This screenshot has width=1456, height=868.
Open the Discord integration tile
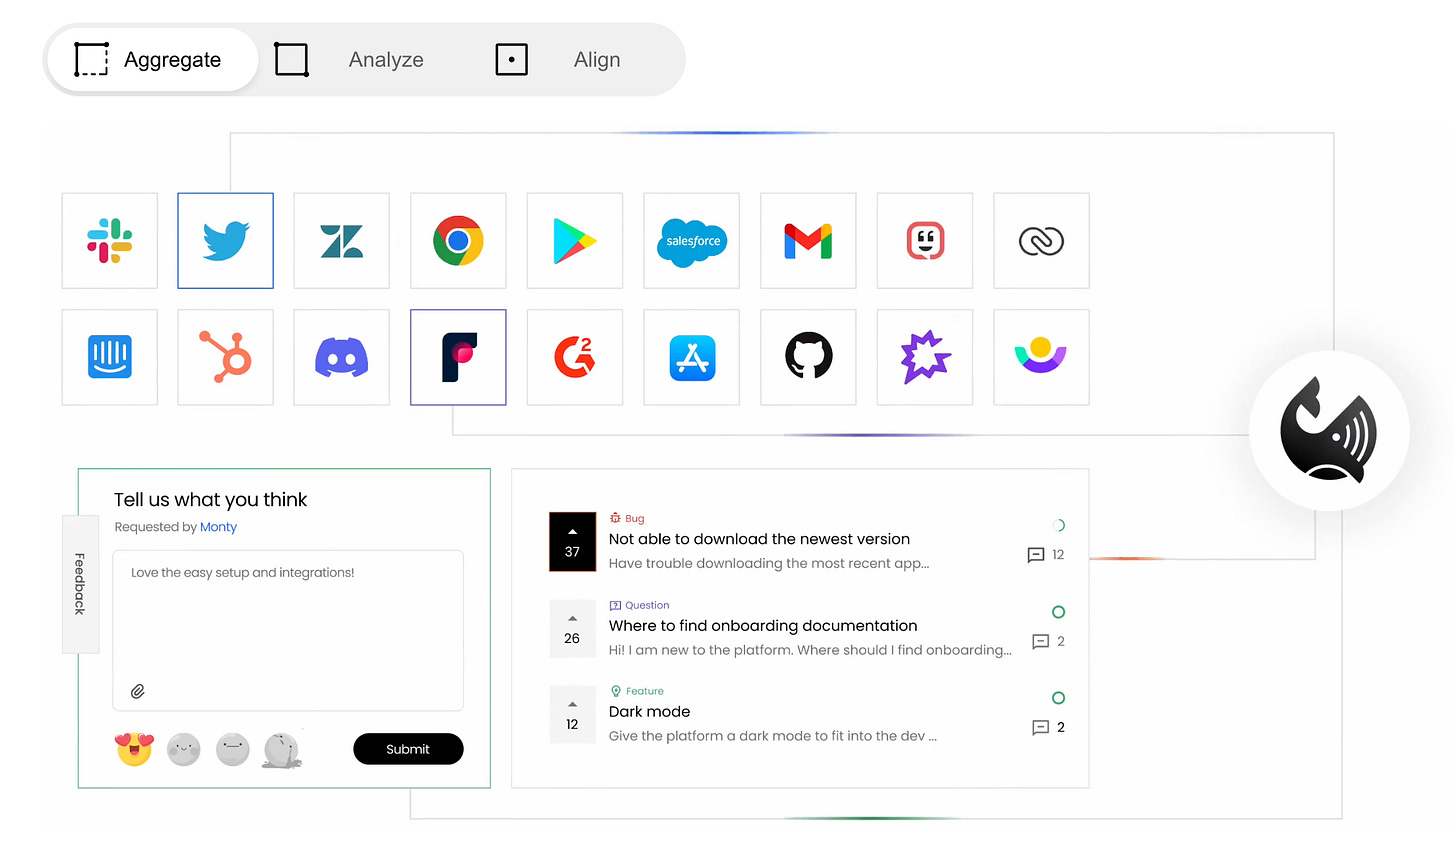tap(342, 357)
